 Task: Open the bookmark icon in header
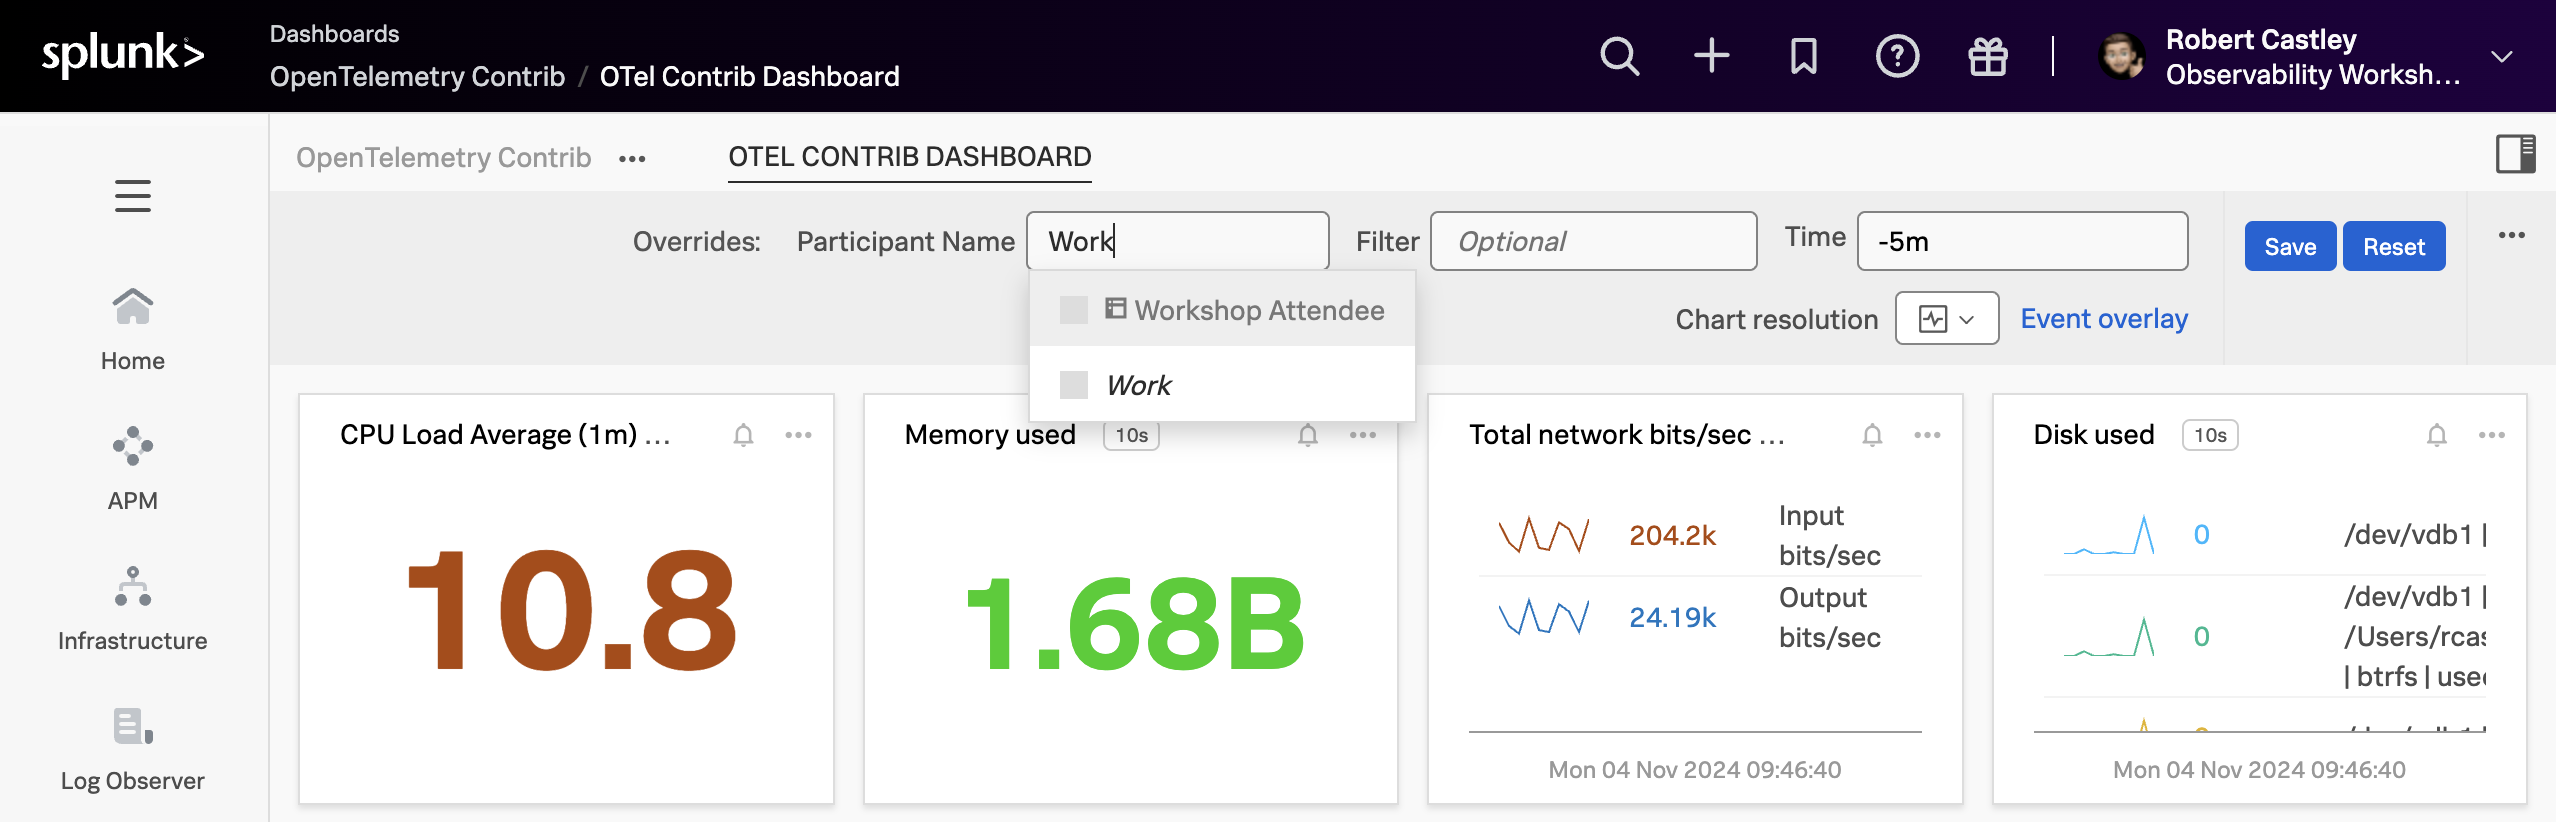[x=1803, y=56]
